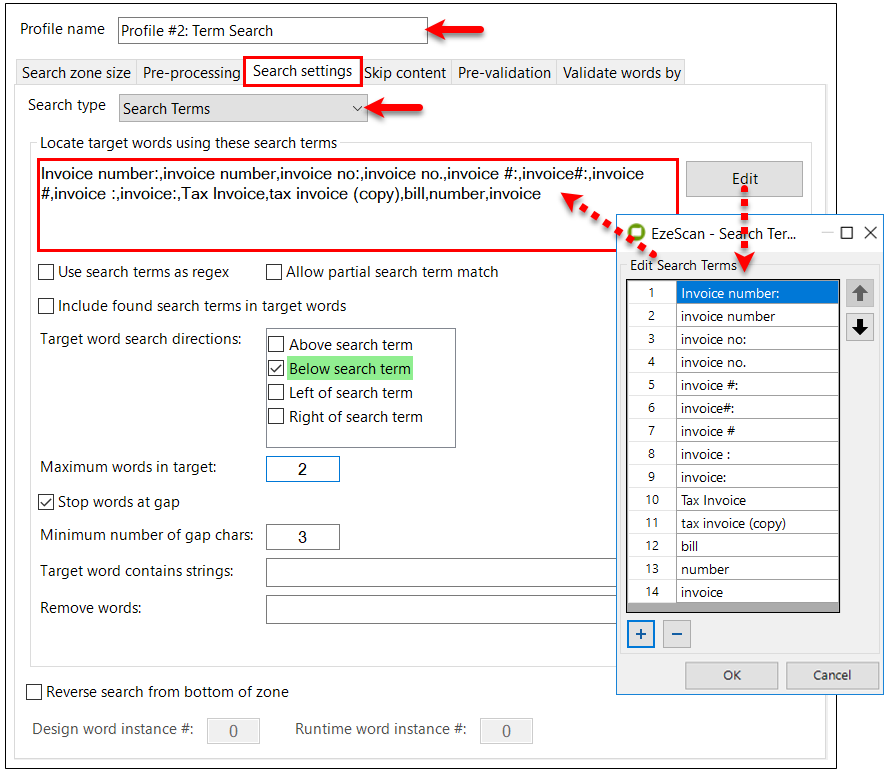This screenshot has width=887, height=769.
Task: Toggle Allow partial search term match
Action: 274,272
